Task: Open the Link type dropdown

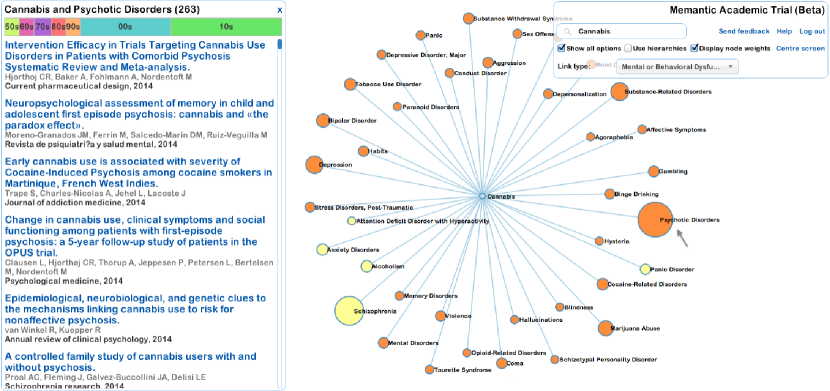Action: tap(677, 67)
